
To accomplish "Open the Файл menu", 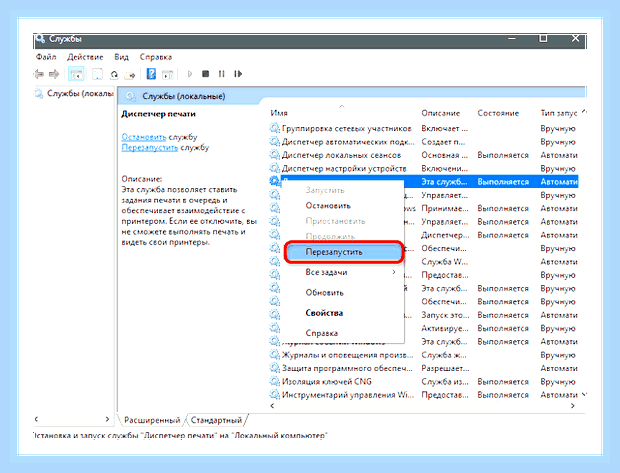I will click(x=46, y=57).
